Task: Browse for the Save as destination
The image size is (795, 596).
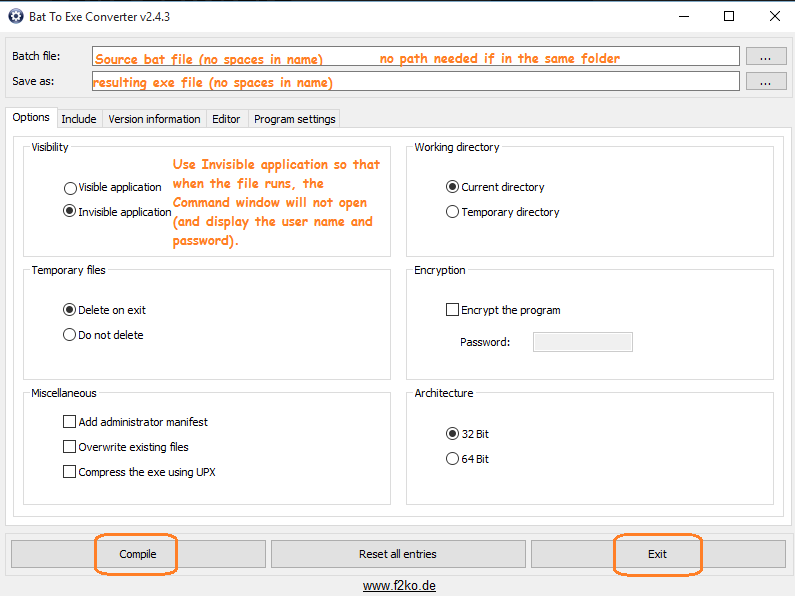Action: coord(765,82)
